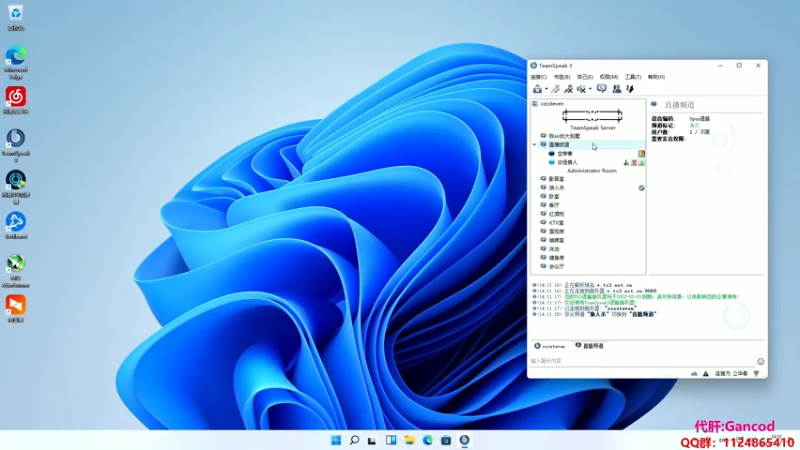Open the NetEase Cloud Music desktop shortcut
Viewport: 800px width, 450px height.
point(16,100)
